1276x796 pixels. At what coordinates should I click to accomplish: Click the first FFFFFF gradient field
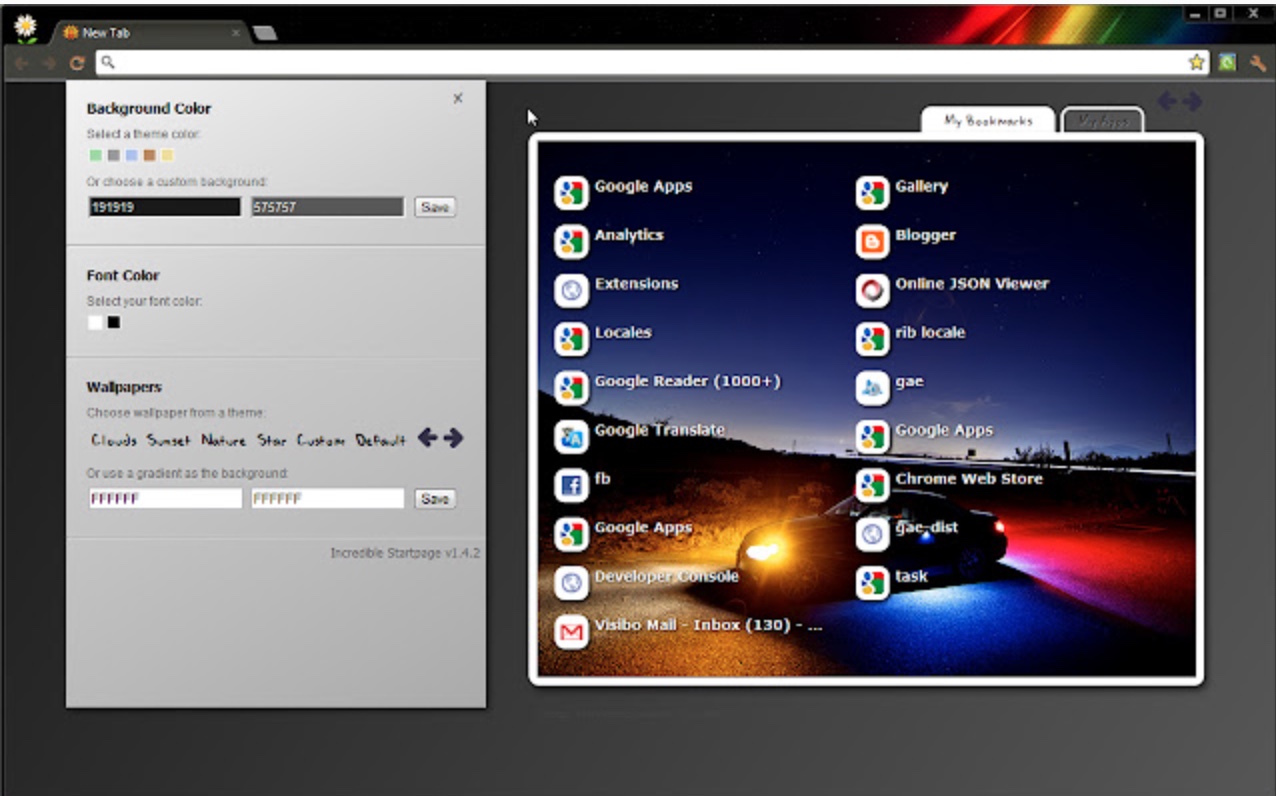point(165,498)
